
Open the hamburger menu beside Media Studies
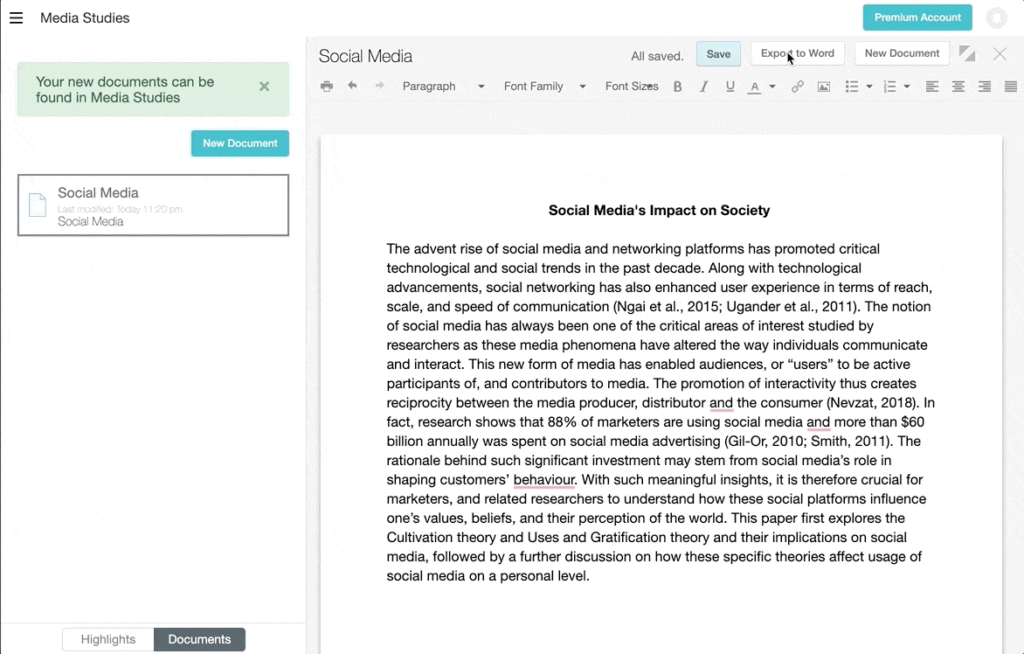point(16,18)
